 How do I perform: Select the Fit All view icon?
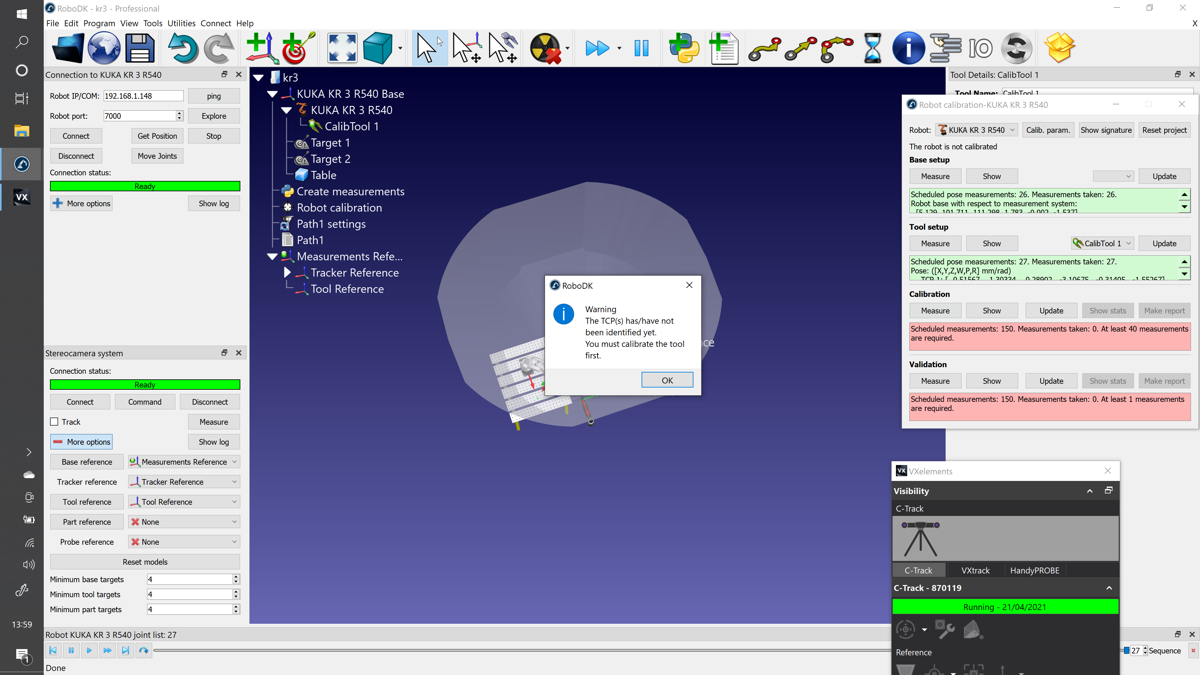click(342, 48)
